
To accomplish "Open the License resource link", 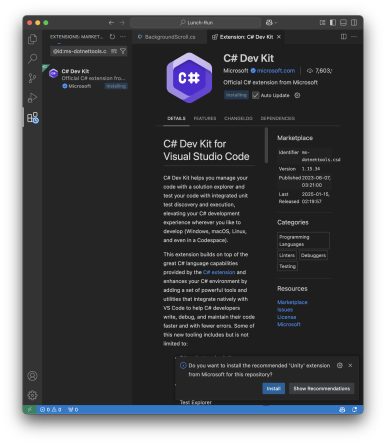I will coord(287,317).
